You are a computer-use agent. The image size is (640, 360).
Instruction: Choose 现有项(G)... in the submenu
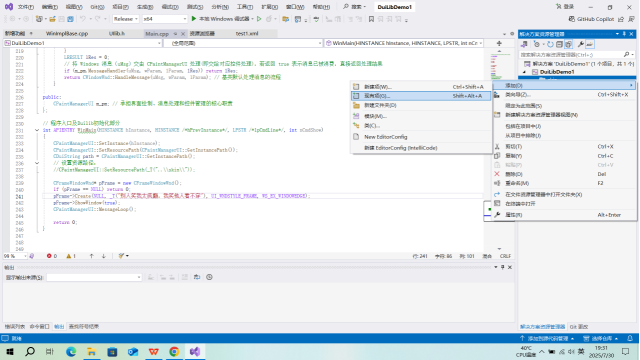click(421, 96)
